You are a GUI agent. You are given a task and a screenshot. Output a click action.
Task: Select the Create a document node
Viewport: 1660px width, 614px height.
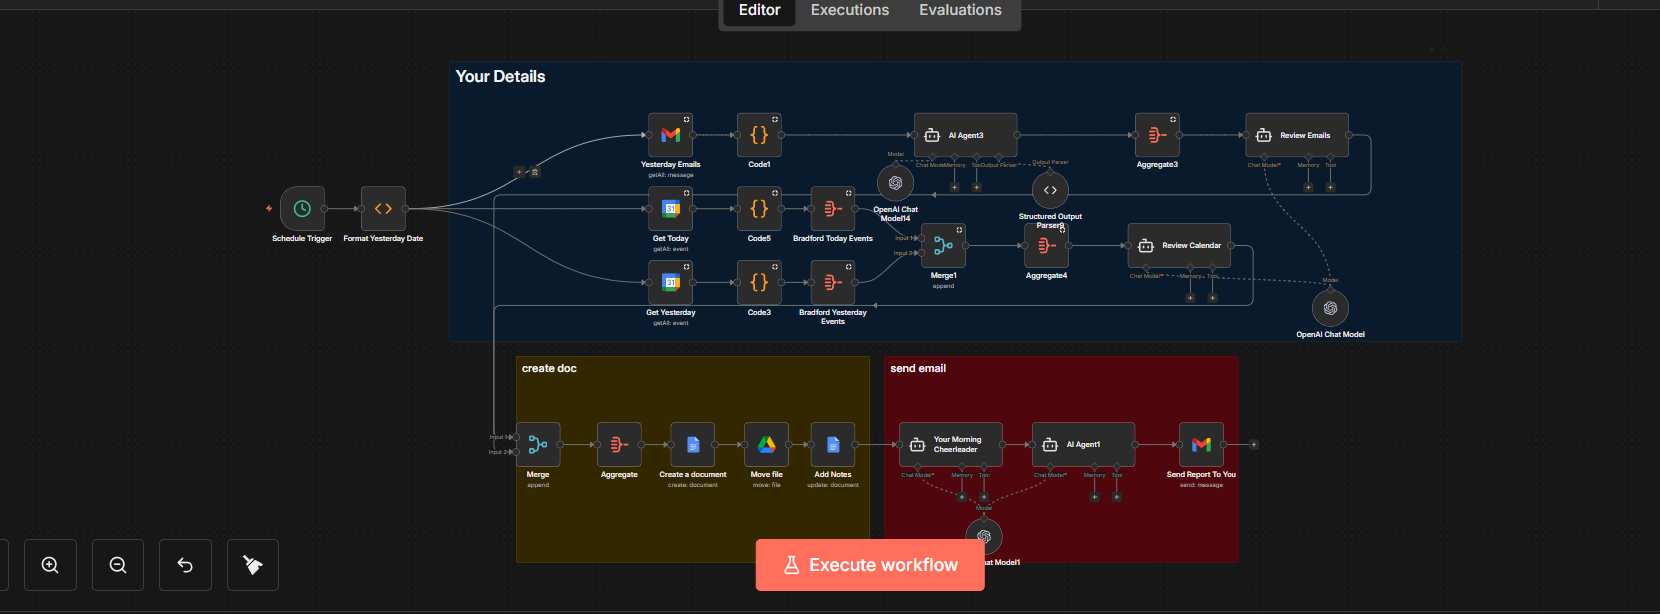coord(692,445)
